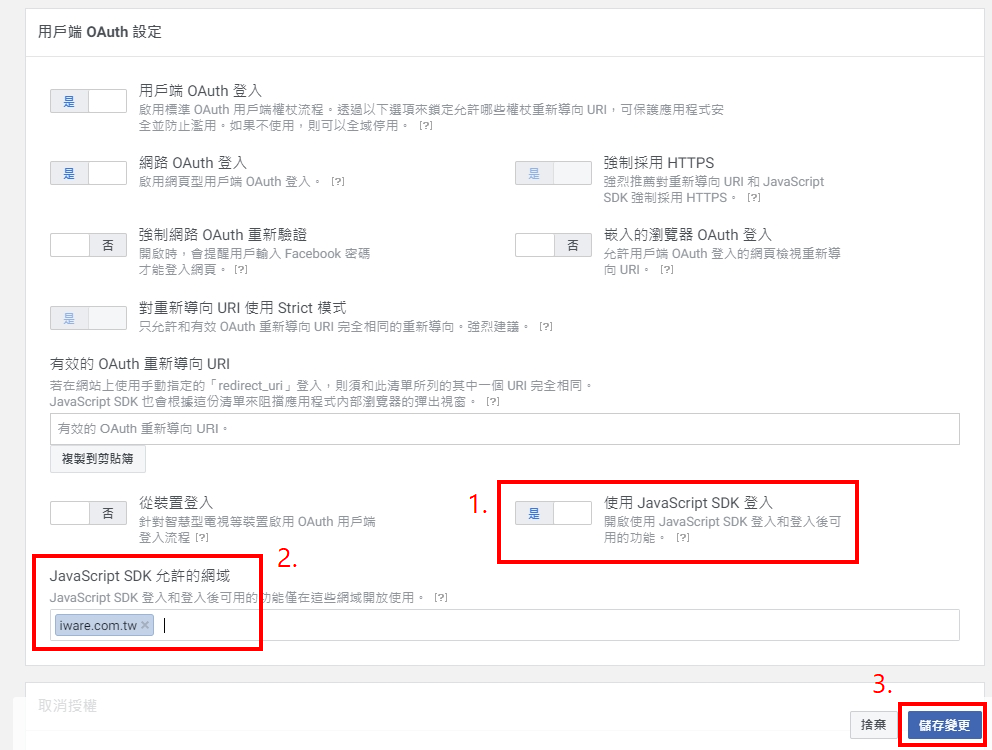The width and height of the screenshot is (992, 750).
Task: Toggle the 使用 JavaScript SDK 登入 switch
Action: pyautogui.click(x=554, y=513)
